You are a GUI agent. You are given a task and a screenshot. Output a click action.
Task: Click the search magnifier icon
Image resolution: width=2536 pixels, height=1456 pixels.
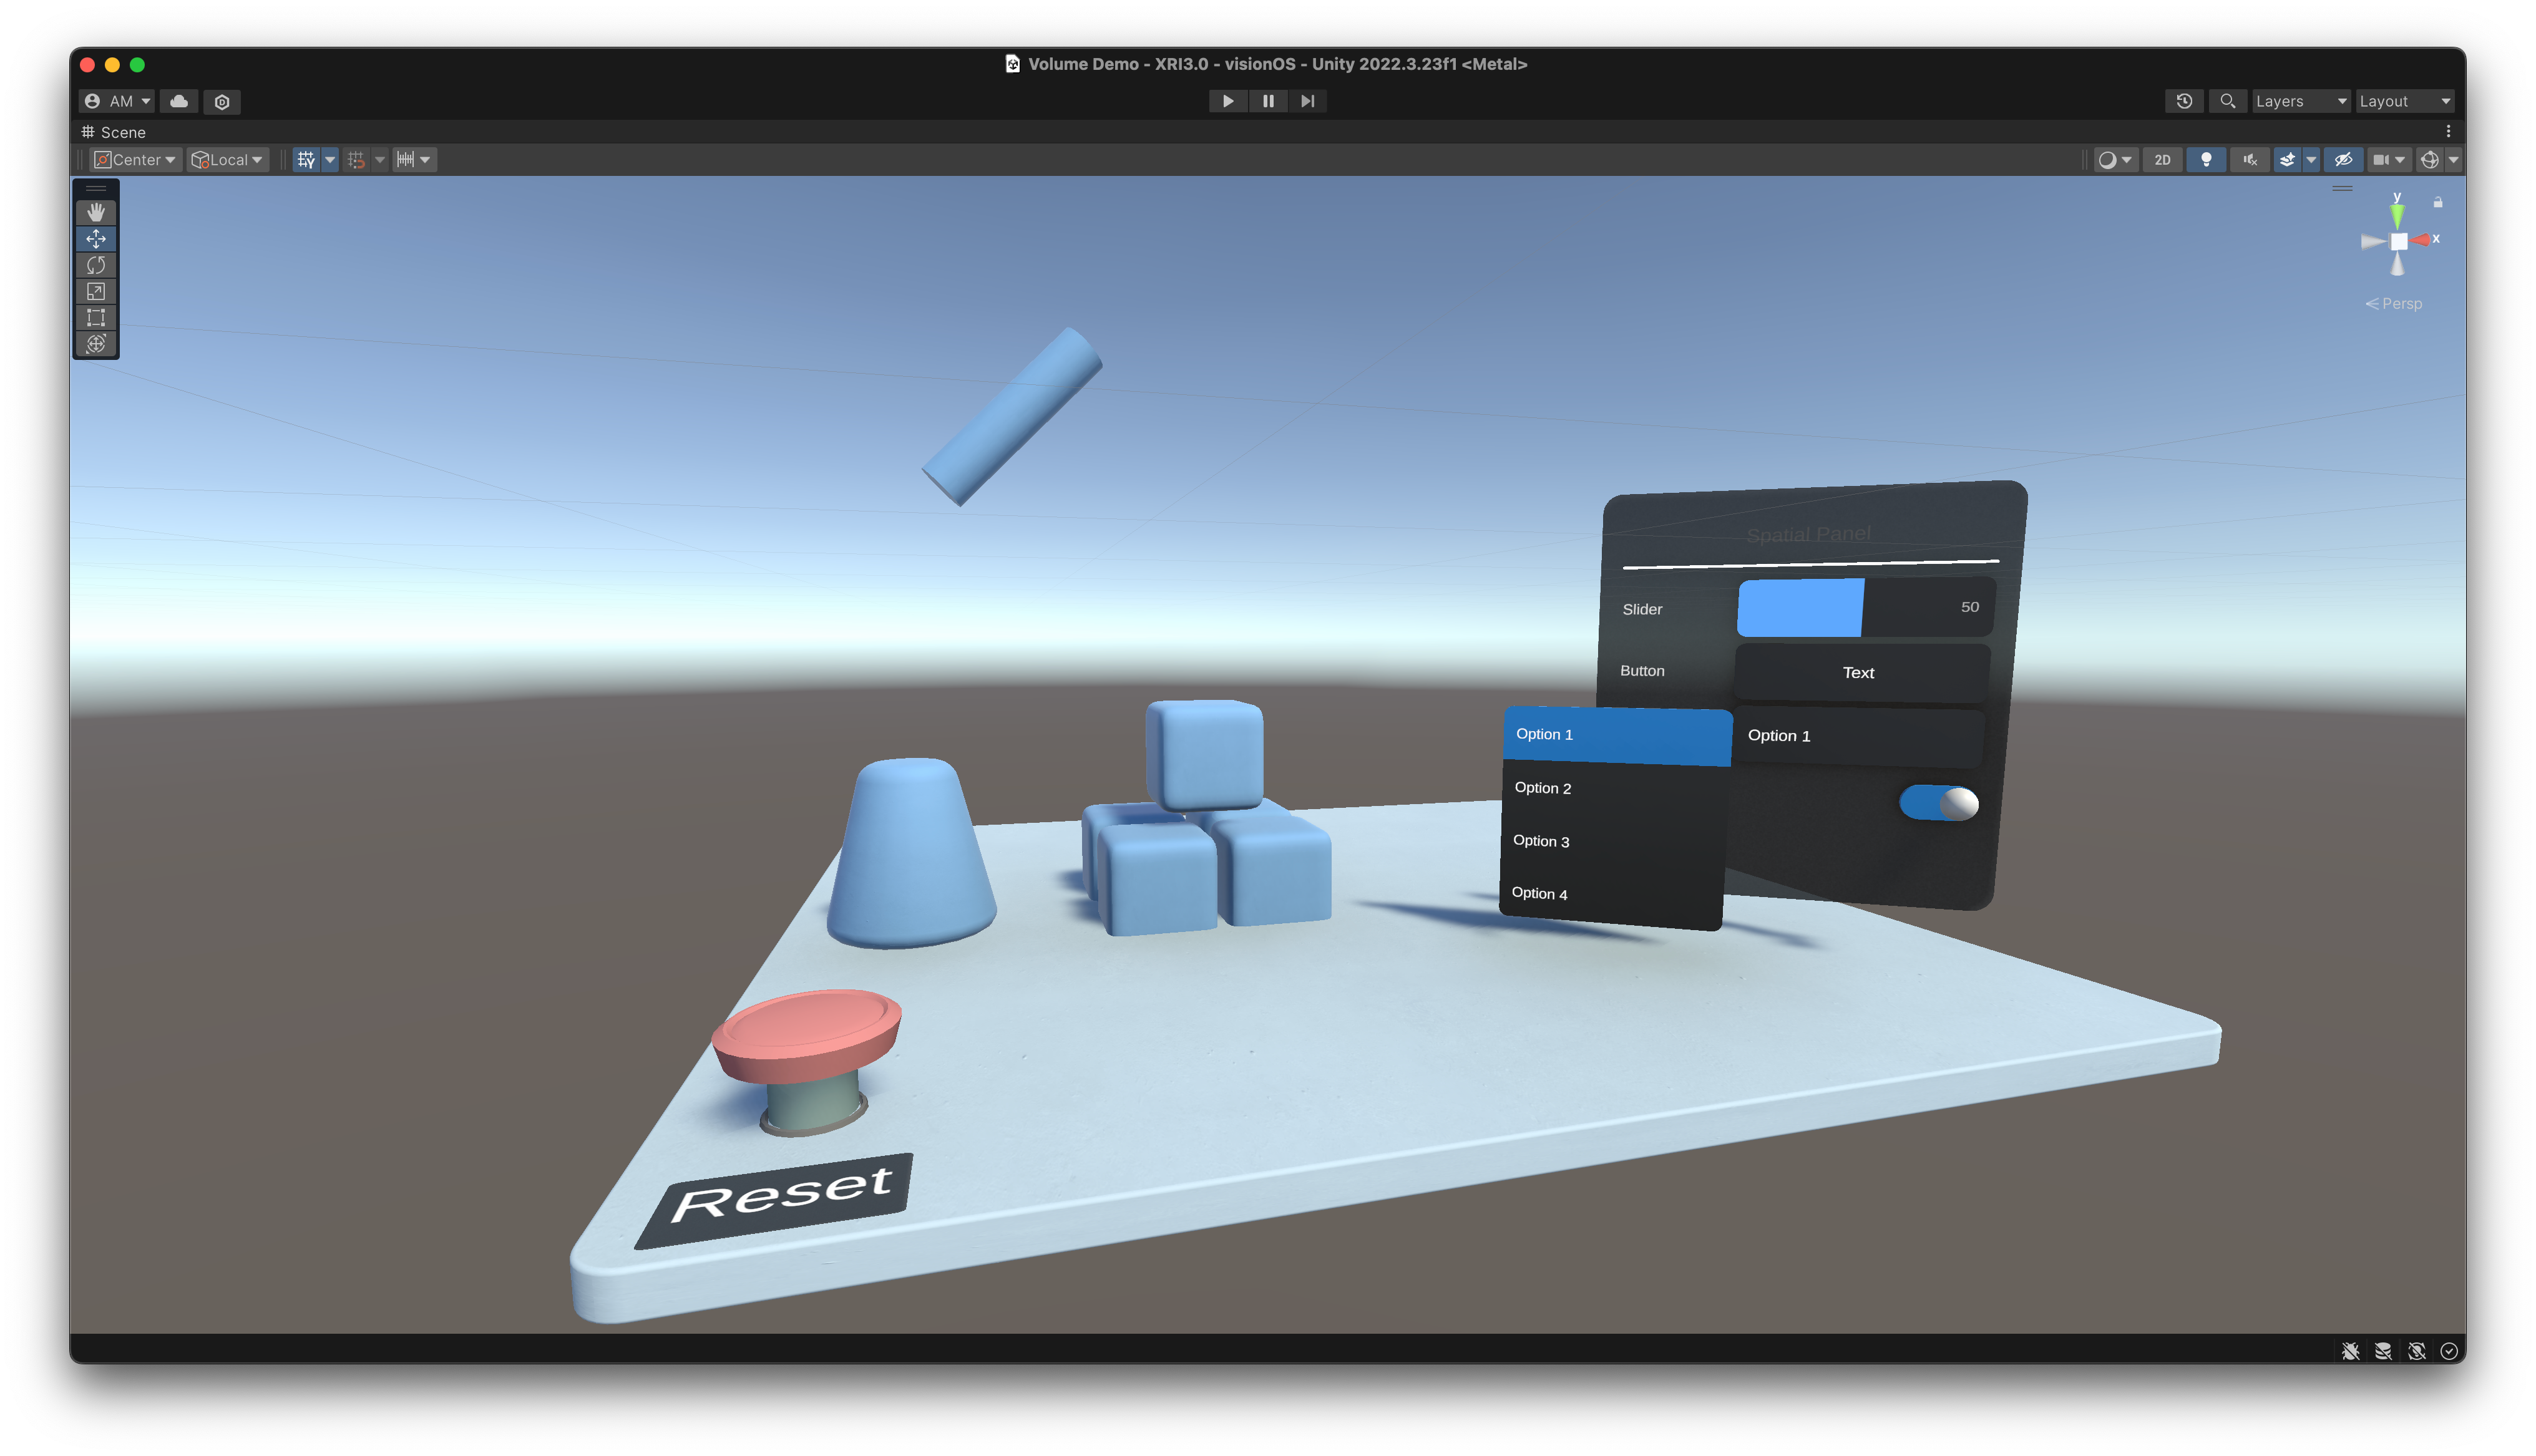click(2227, 101)
